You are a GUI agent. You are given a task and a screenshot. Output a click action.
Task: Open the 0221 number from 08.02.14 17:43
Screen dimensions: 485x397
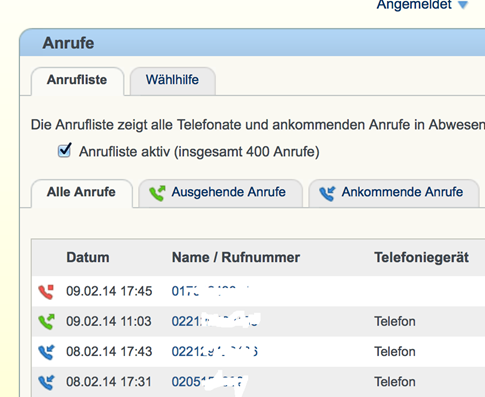click(x=215, y=352)
